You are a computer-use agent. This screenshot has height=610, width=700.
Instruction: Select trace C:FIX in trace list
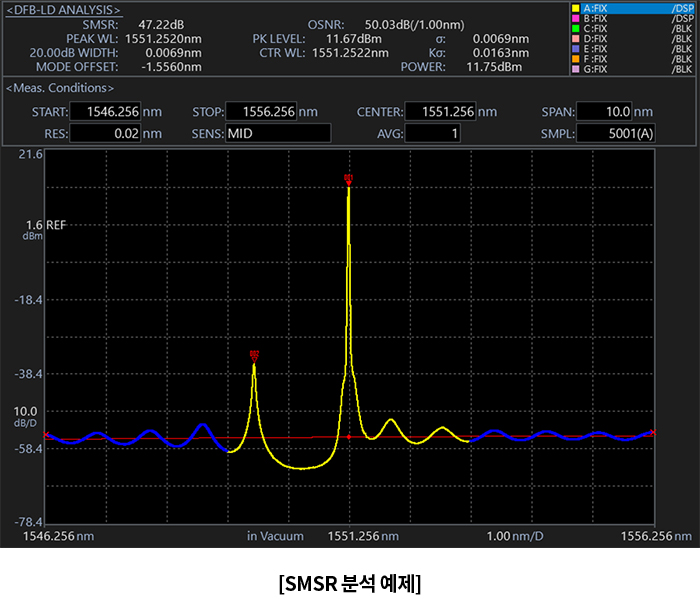tap(633, 29)
